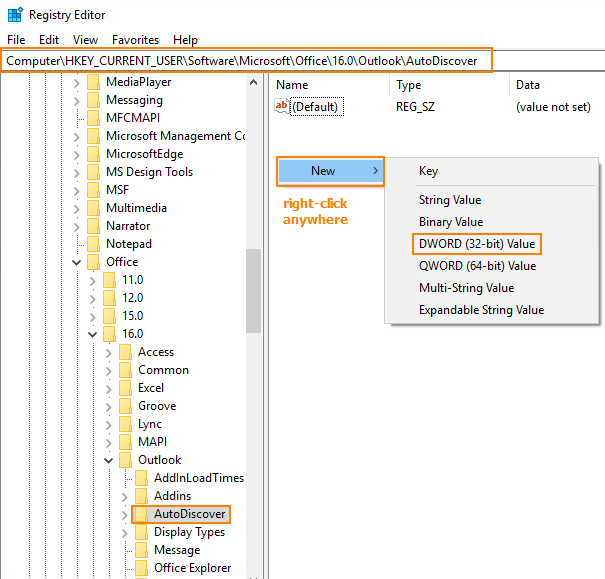Choose QWORD (64-bit) Value
Image resolution: width=605 pixels, height=579 pixels.
[478, 266]
